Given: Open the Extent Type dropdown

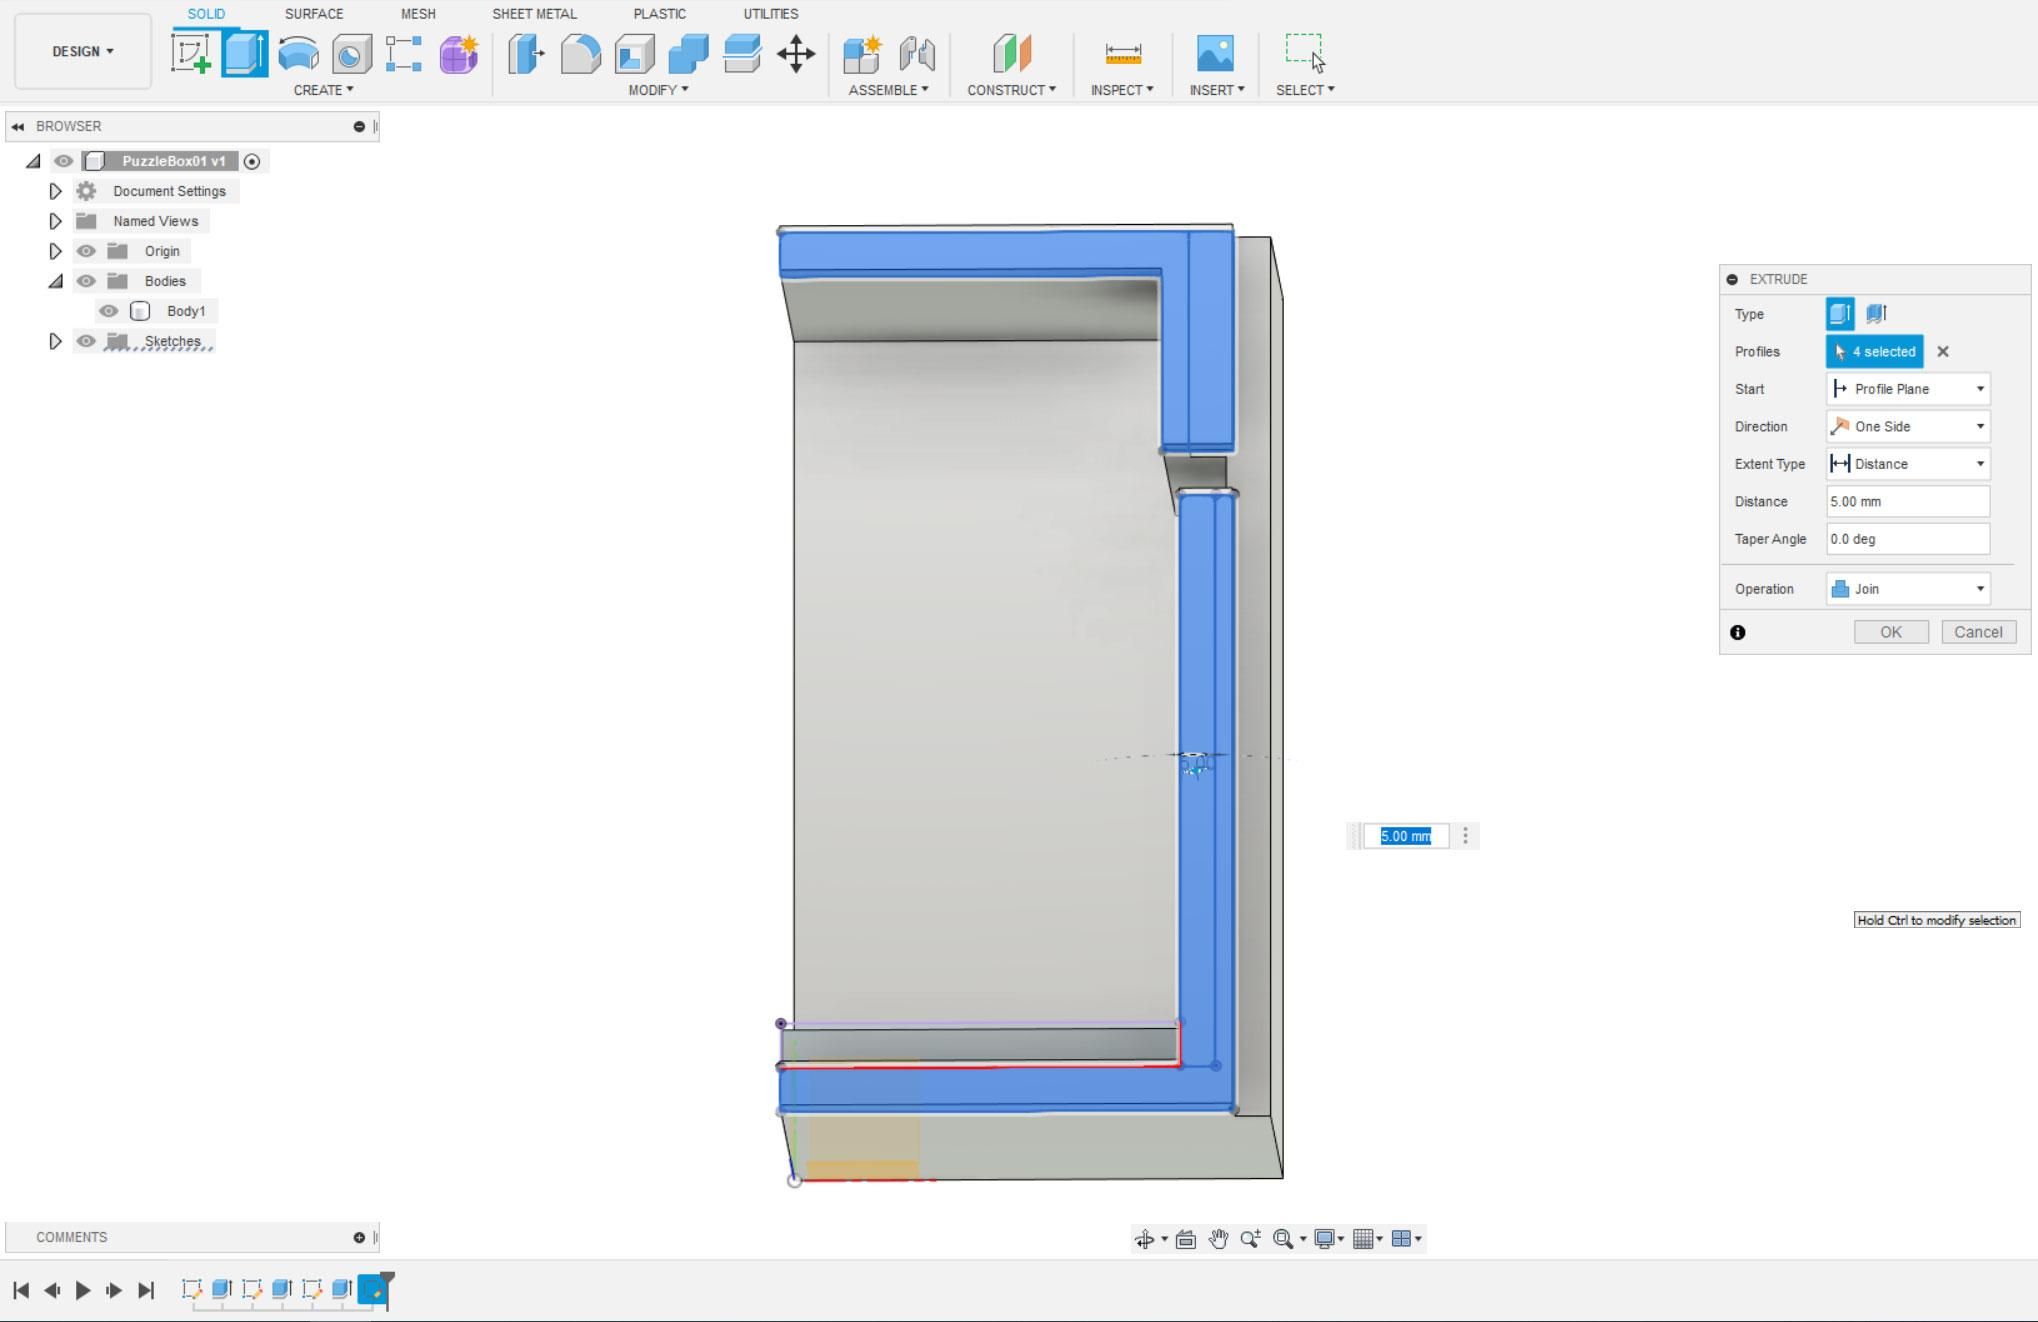Looking at the screenshot, I should point(1906,463).
